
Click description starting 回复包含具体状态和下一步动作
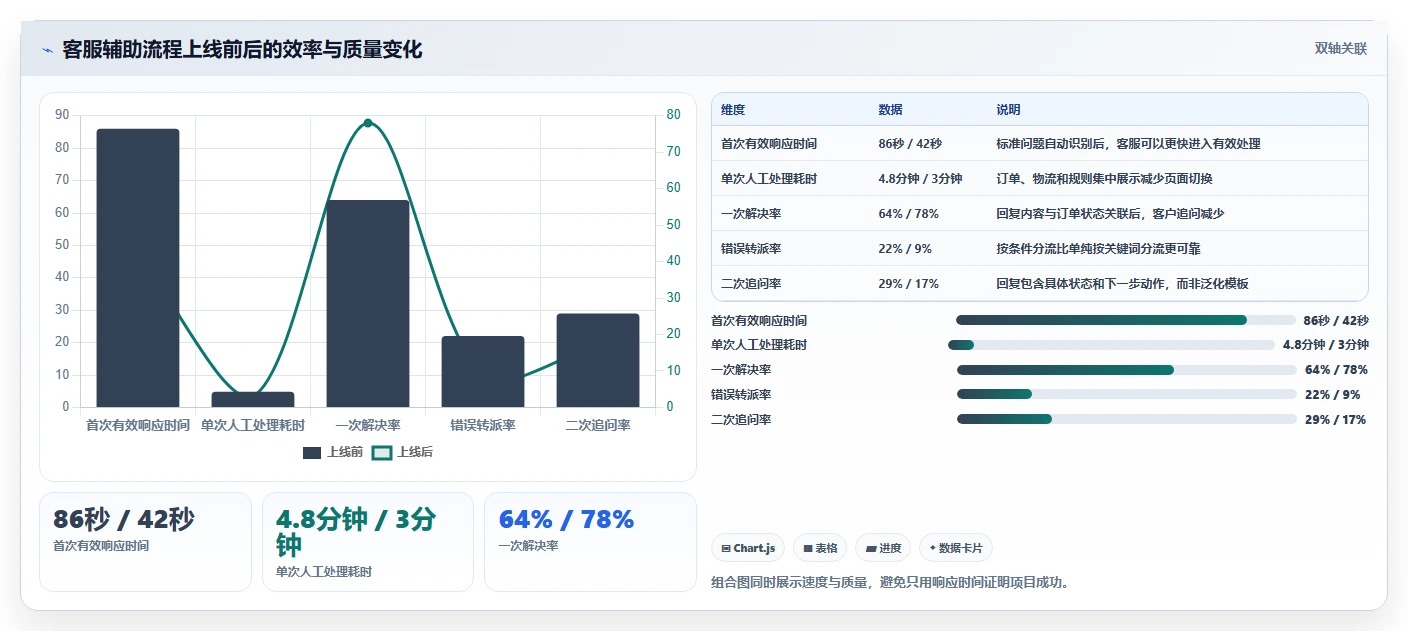[1122, 284]
